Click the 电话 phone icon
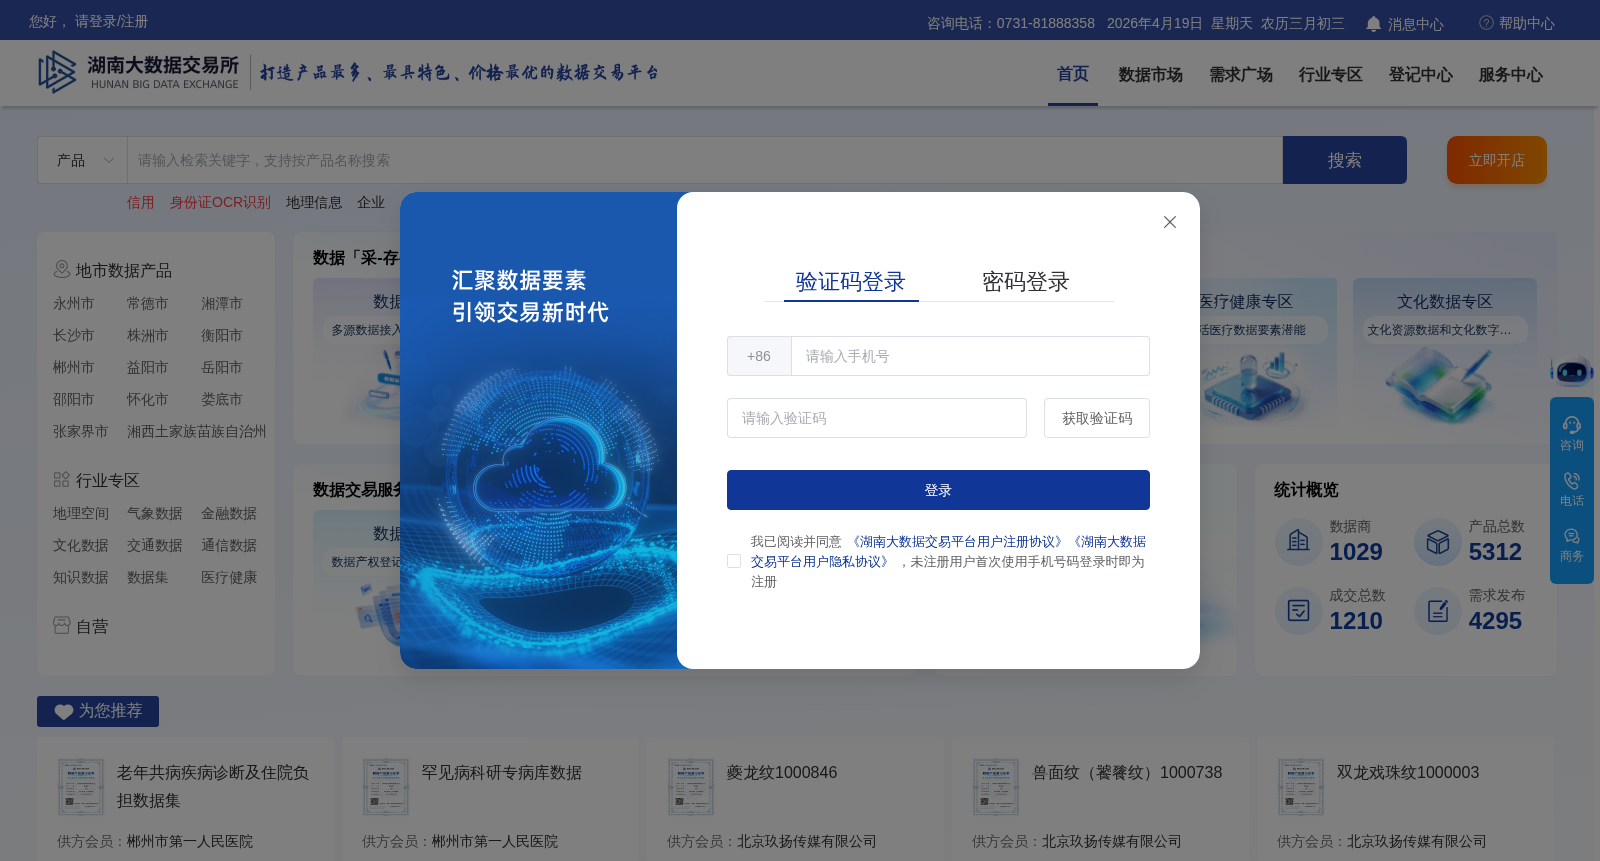Screen dimensions: 1600x861 [x=1572, y=481]
